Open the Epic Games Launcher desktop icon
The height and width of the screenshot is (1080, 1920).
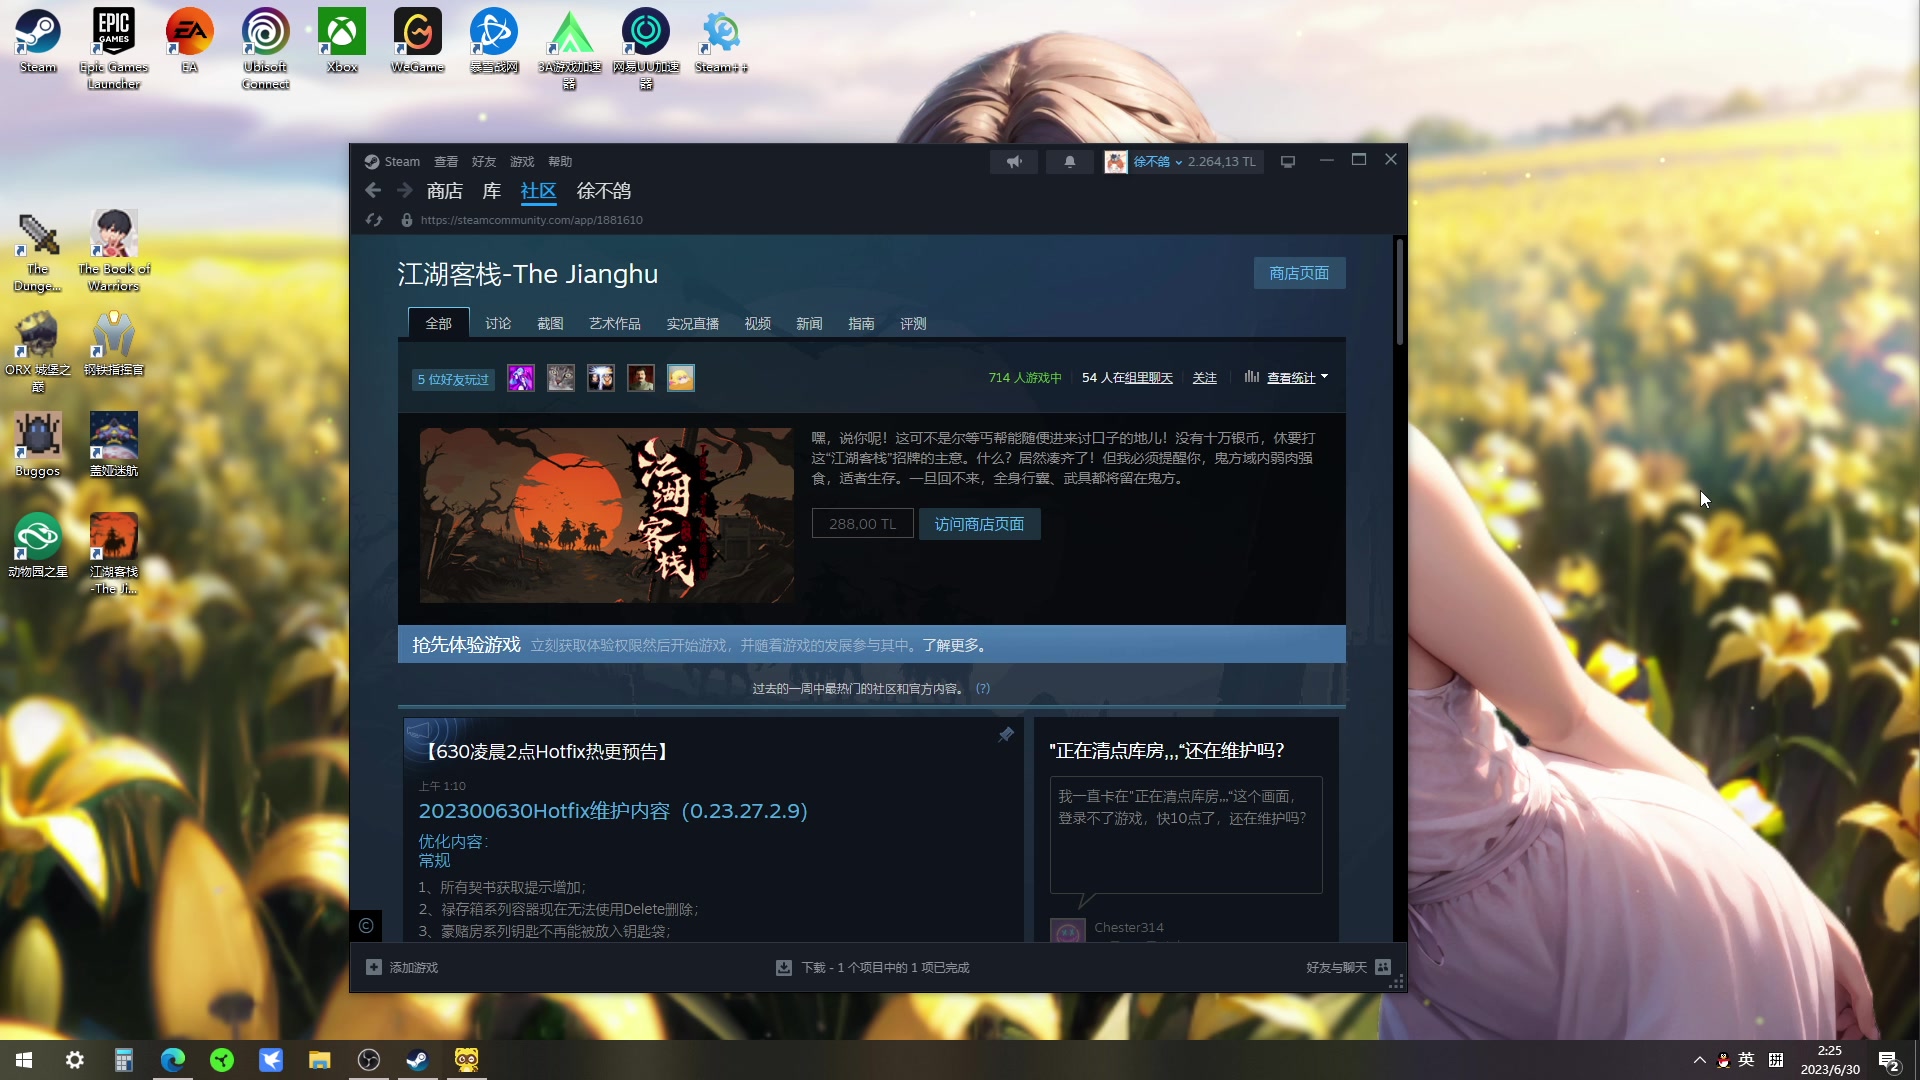pyautogui.click(x=114, y=49)
